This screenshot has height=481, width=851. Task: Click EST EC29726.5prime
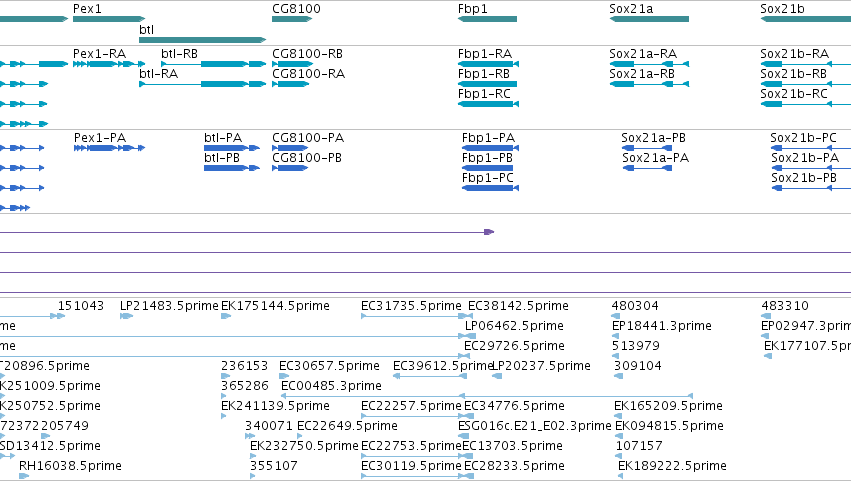coord(514,346)
